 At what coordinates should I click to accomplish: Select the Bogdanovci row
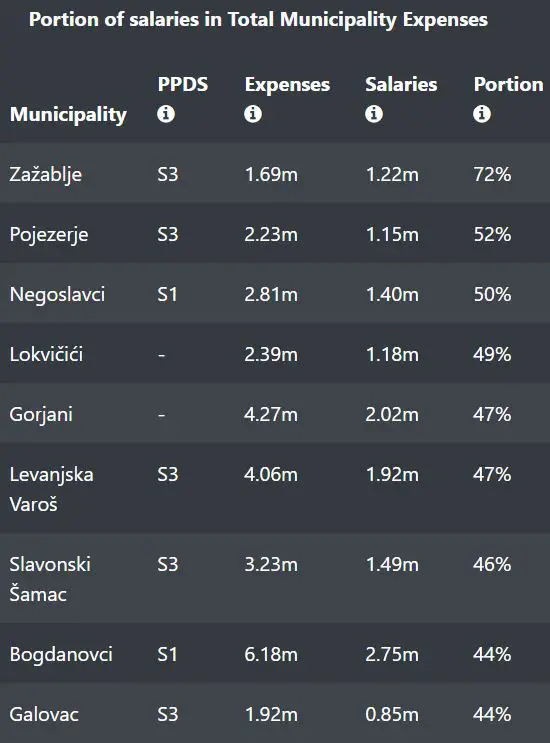click(x=275, y=653)
